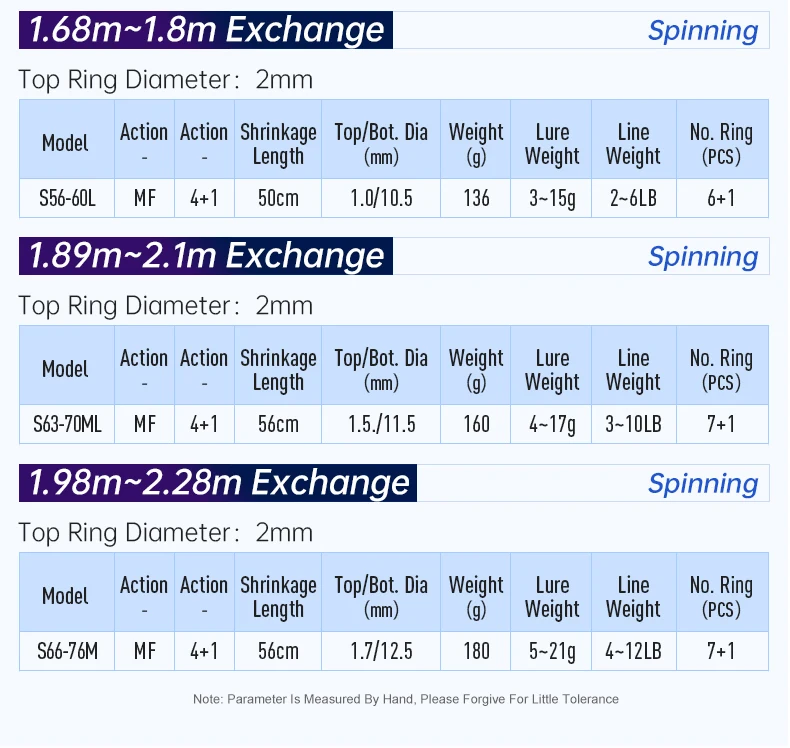Click the 6+1 ring count cell
Viewport: 790px width, 748px height.
tap(721, 198)
